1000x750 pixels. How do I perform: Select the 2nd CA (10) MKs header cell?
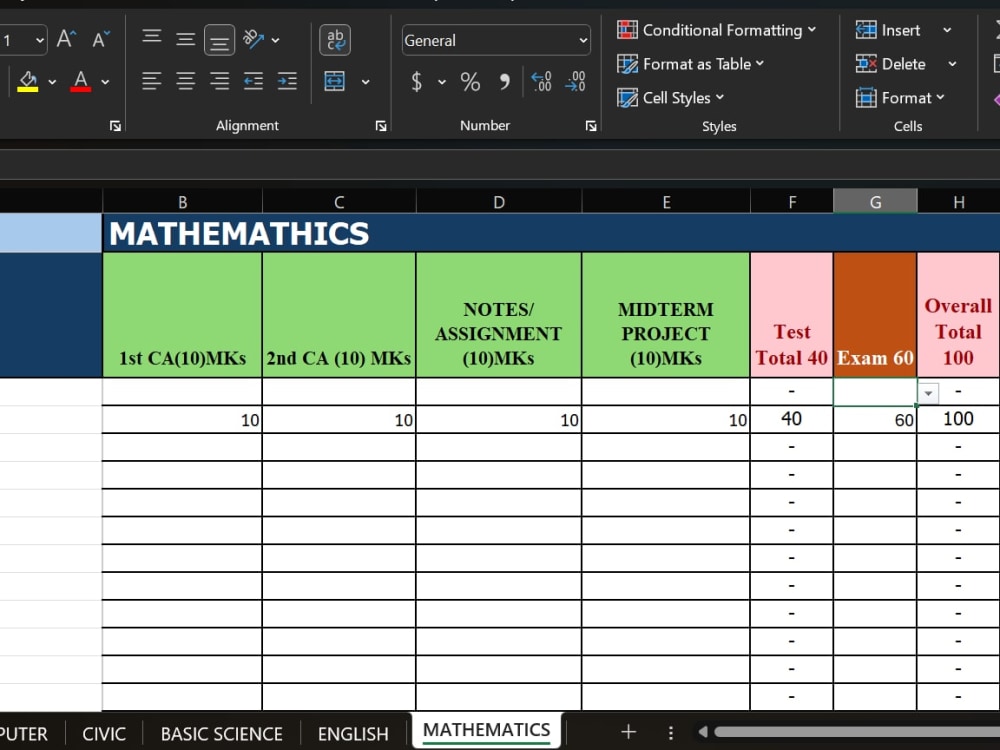[x=339, y=315]
